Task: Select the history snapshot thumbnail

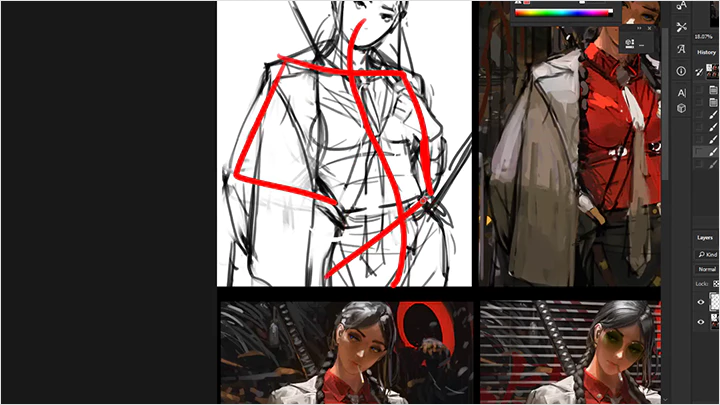Action: point(714,71)
